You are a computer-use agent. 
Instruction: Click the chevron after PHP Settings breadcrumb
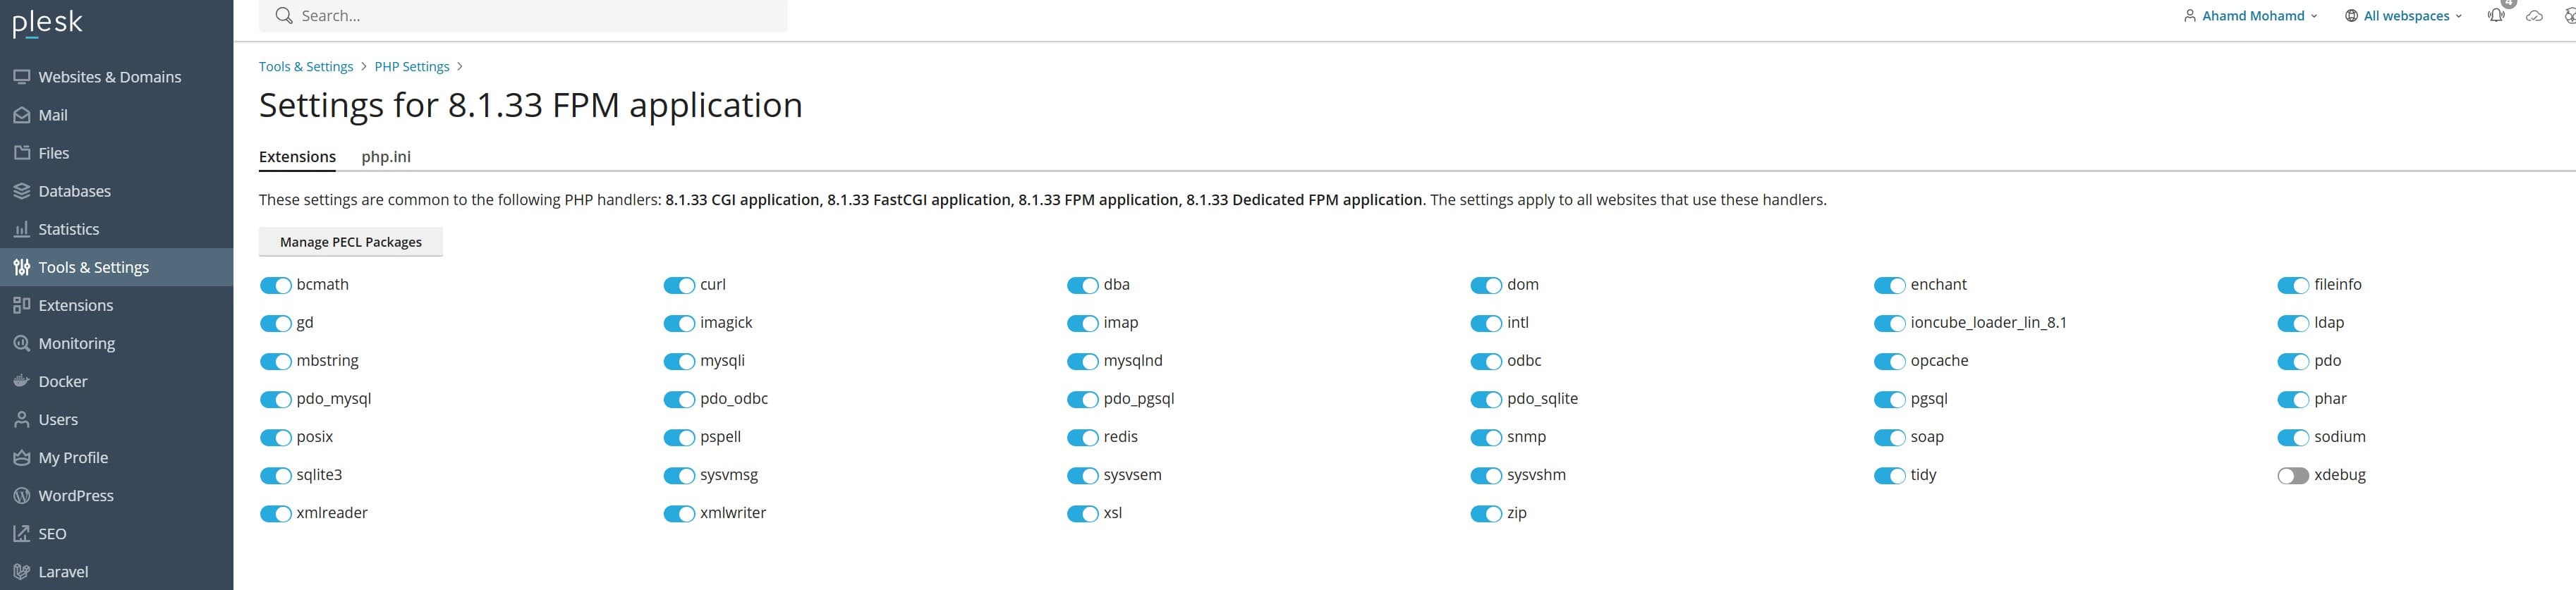pos(460,67)
